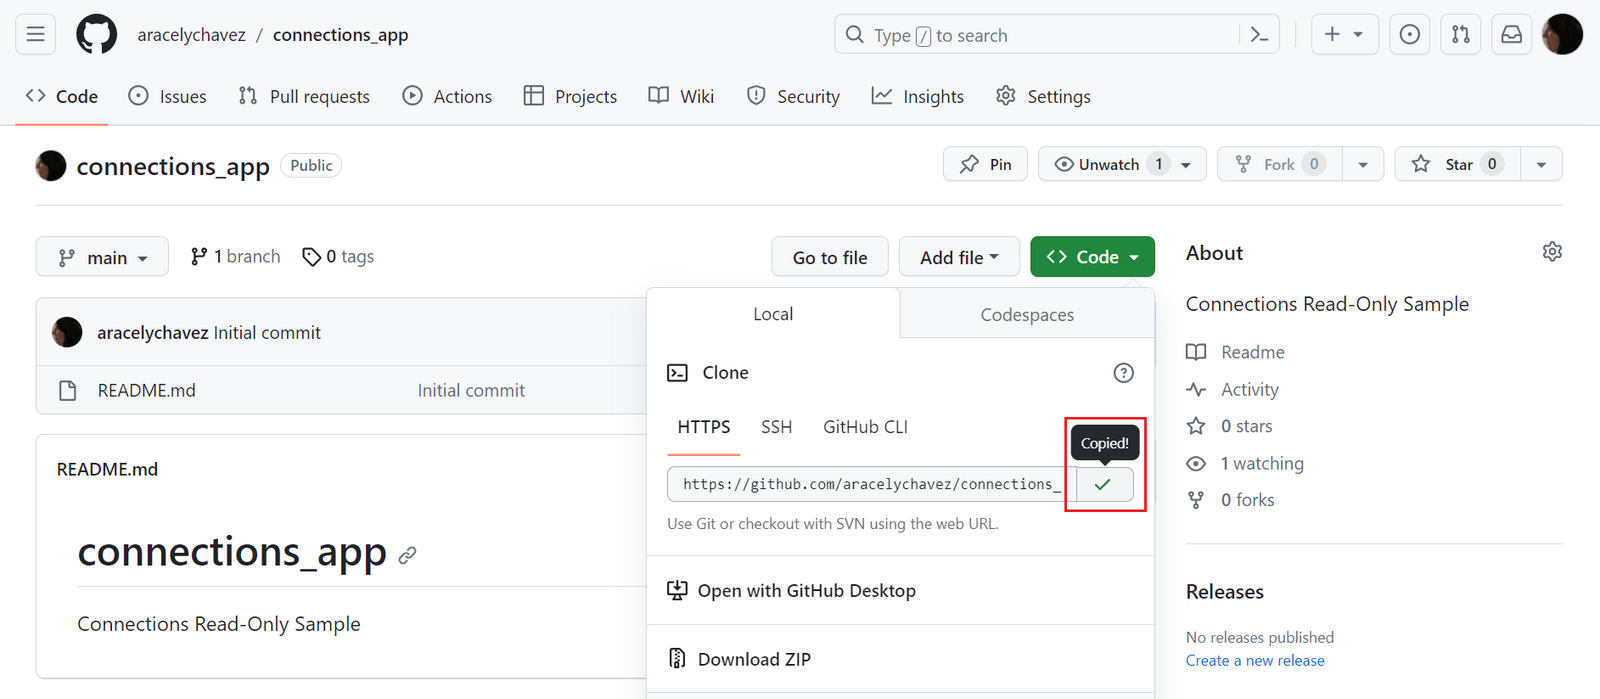View 1 watching link in sidebar
This screenshot has width=1600, height=699.
click(1245, 463)
